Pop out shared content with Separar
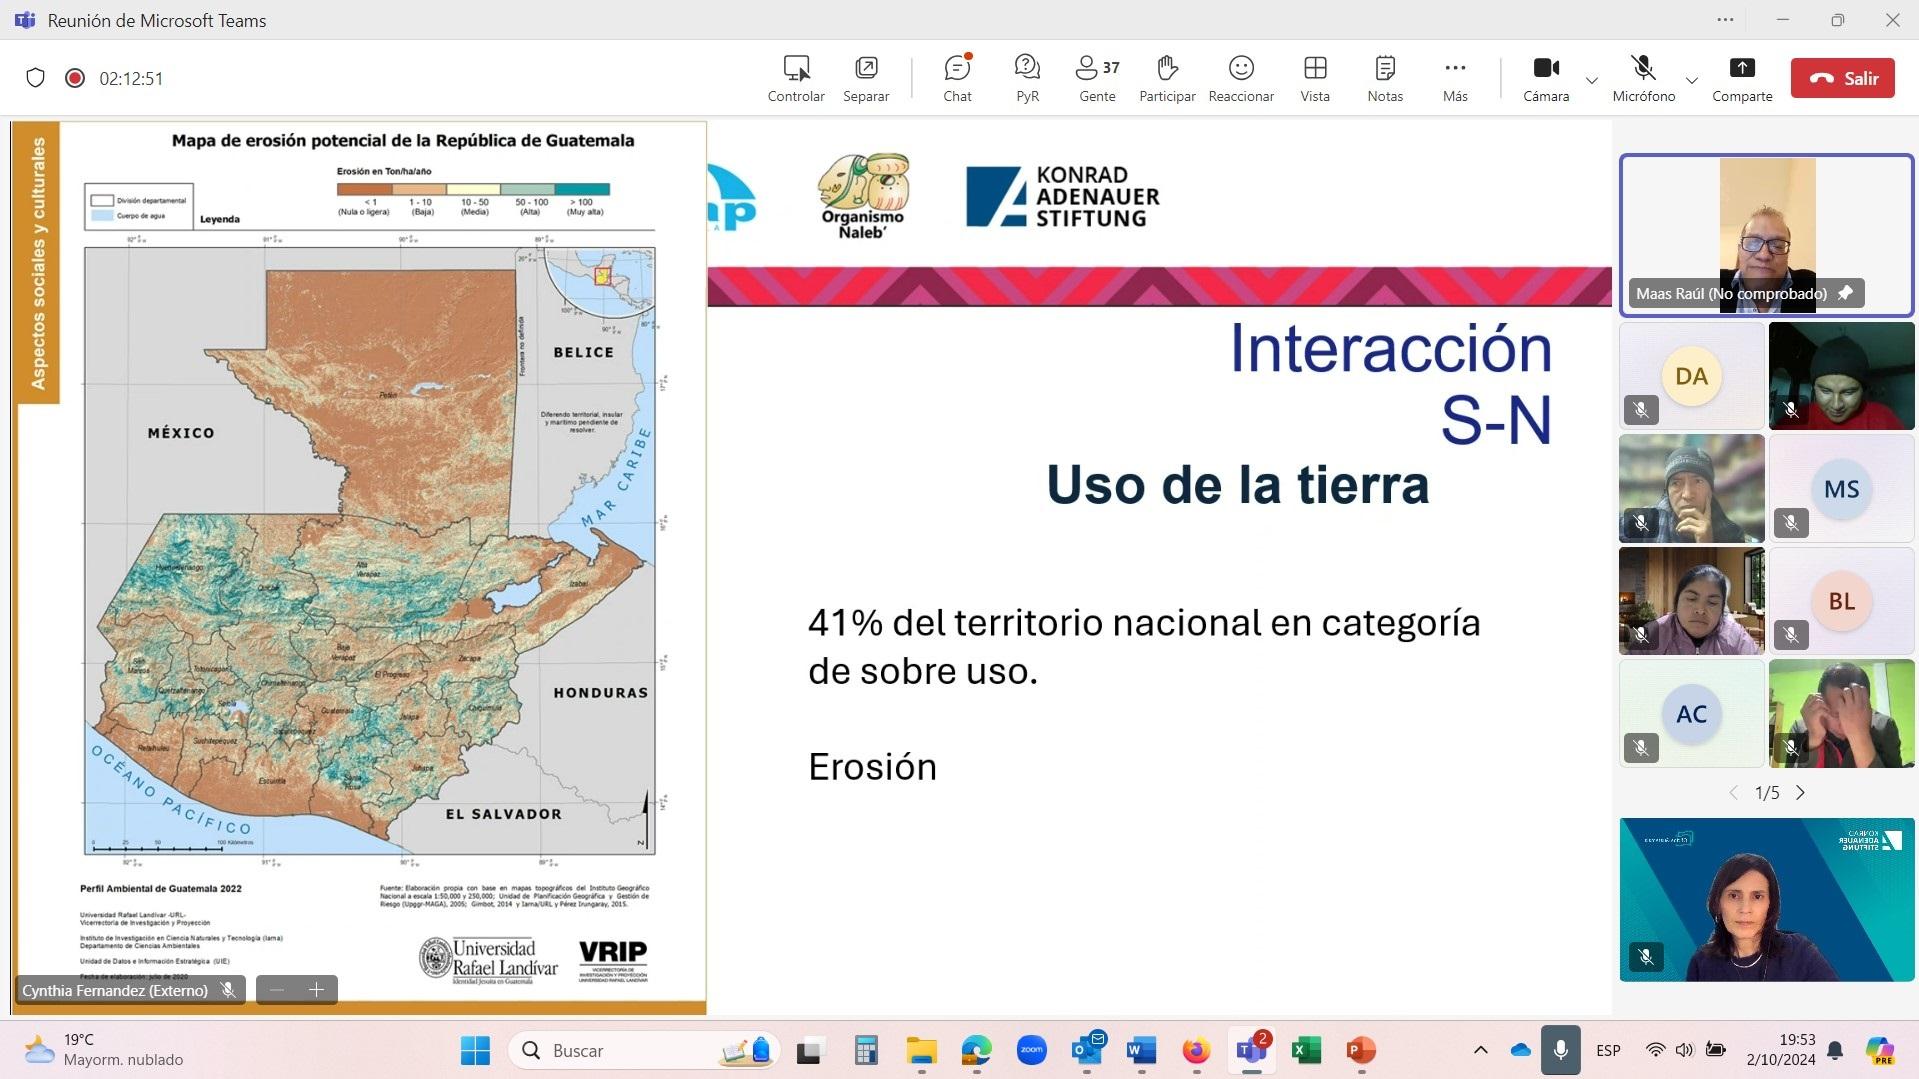This screenshot has width=1919, height=1079. click(x=866, y=78)
